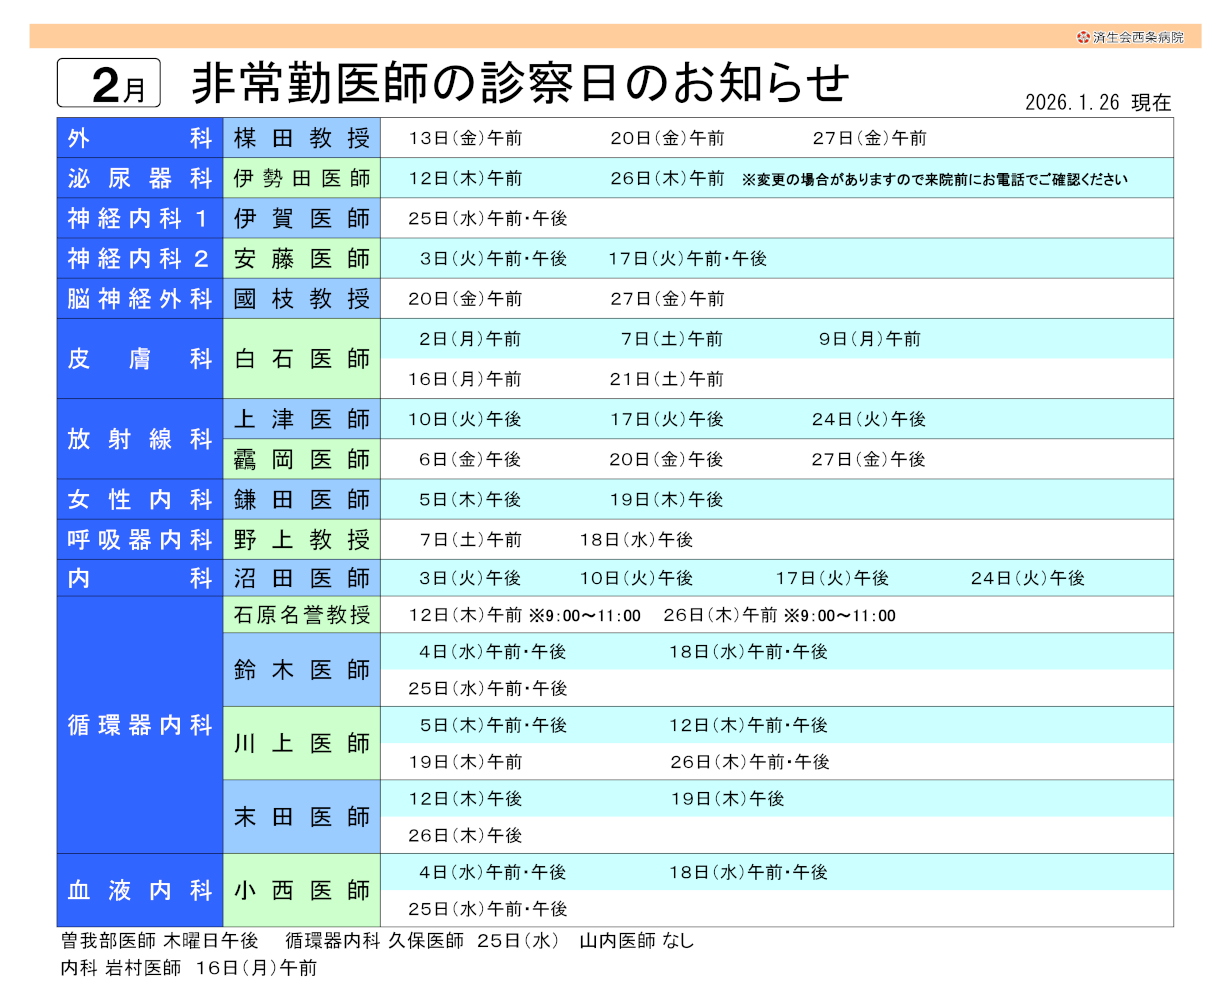Click the 鎌田医師 doctor name cell
Image resolution: width=1231 pixels, height=1000 pixels.
click(x=302, y=499)
